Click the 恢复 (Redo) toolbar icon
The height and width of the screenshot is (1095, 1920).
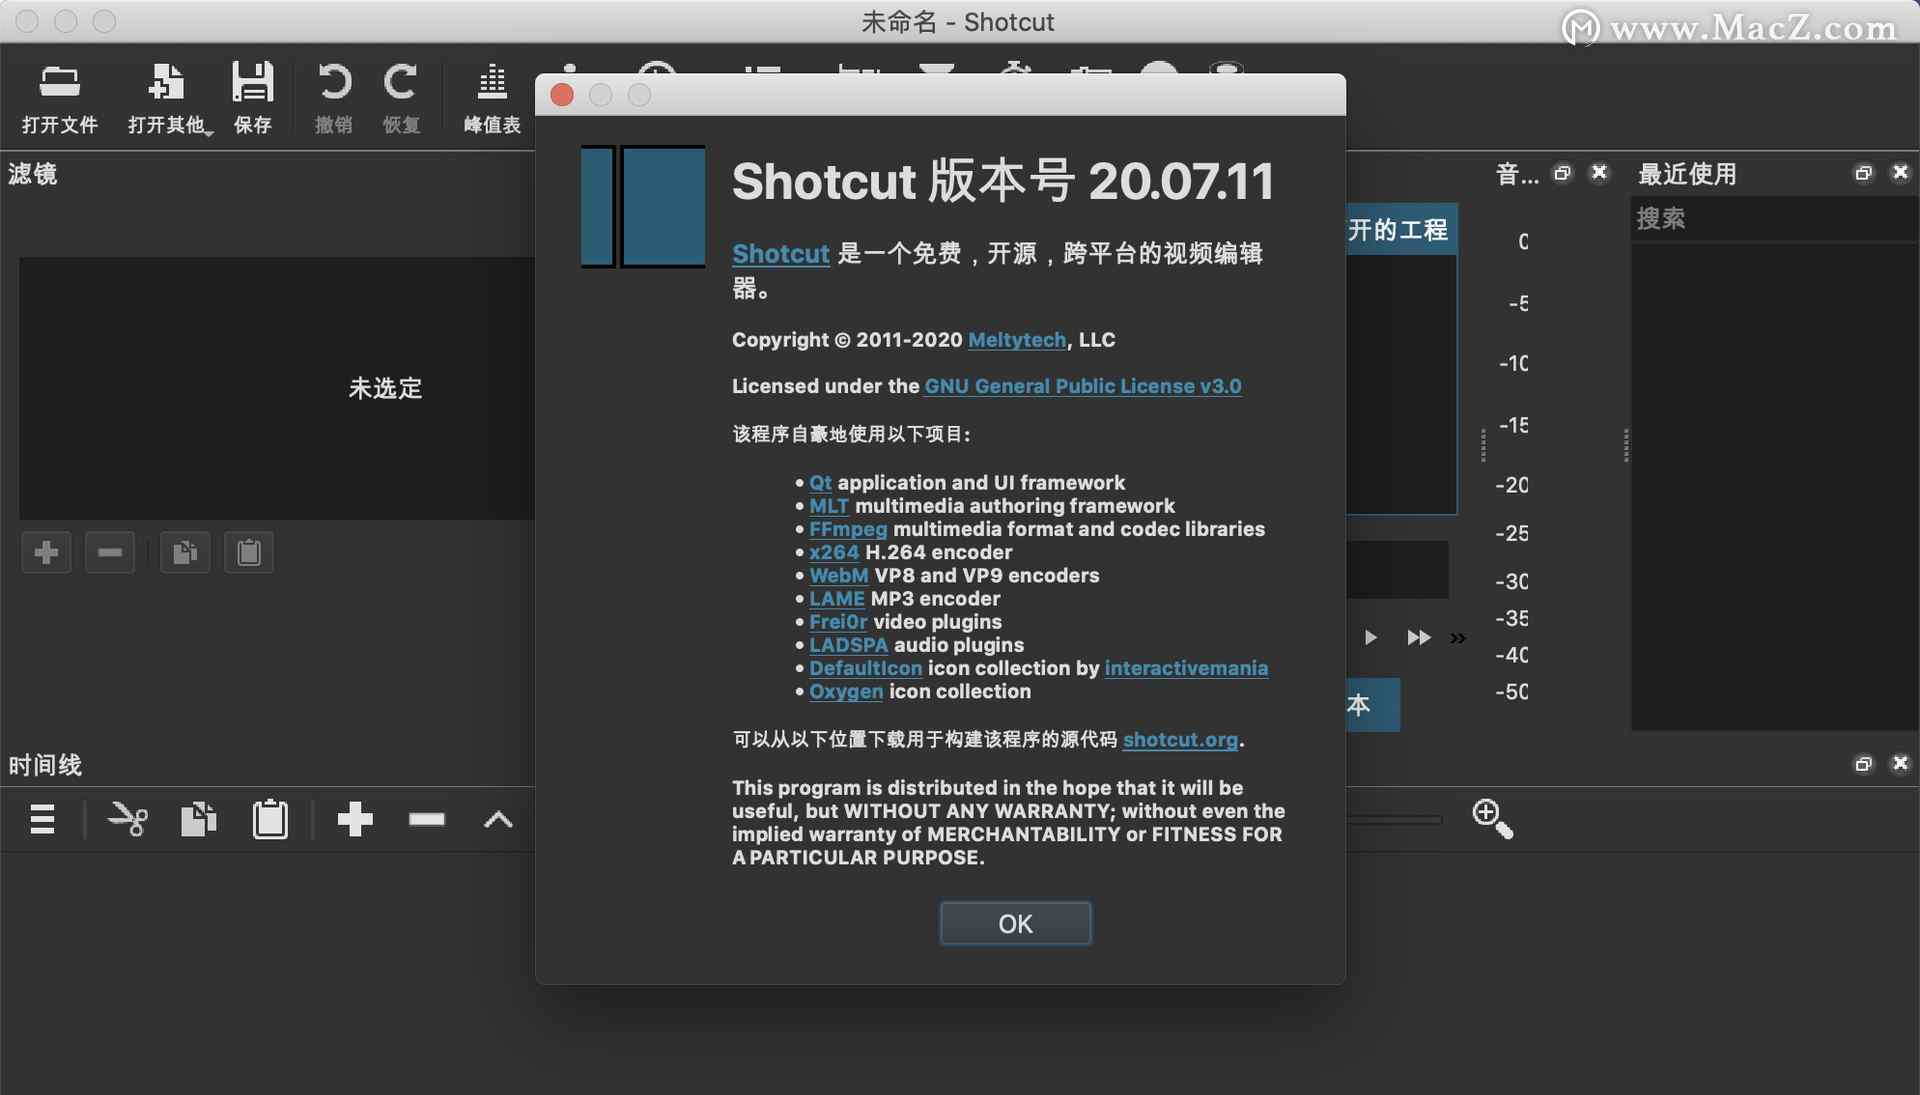coord(401,98)
